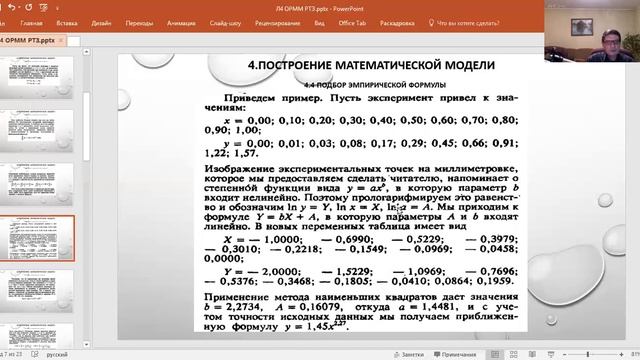Select the OPMM PT3.pptx document tab

[x=28, y=40]
